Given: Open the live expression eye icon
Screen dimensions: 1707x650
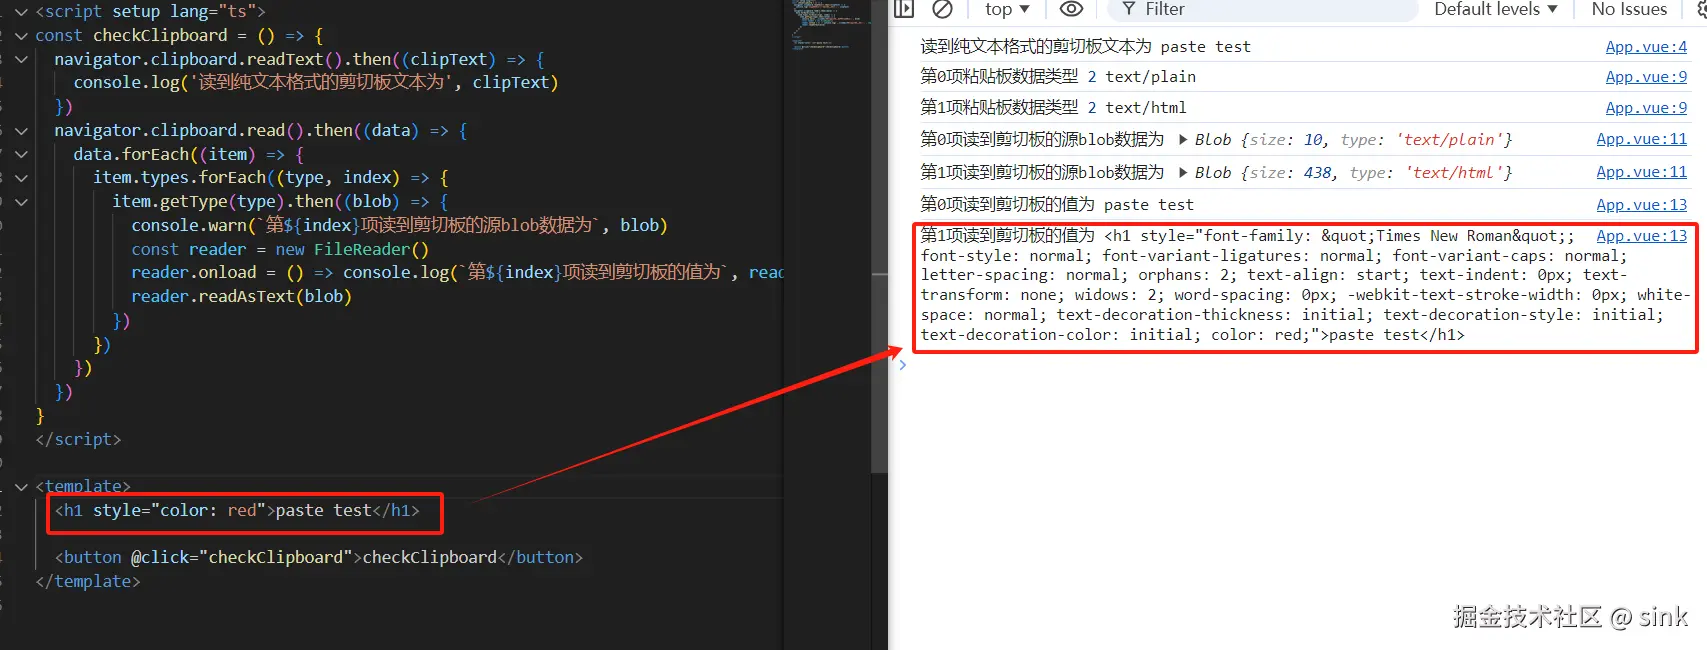Looking at the screenshot, I should tap(1071, 9).
